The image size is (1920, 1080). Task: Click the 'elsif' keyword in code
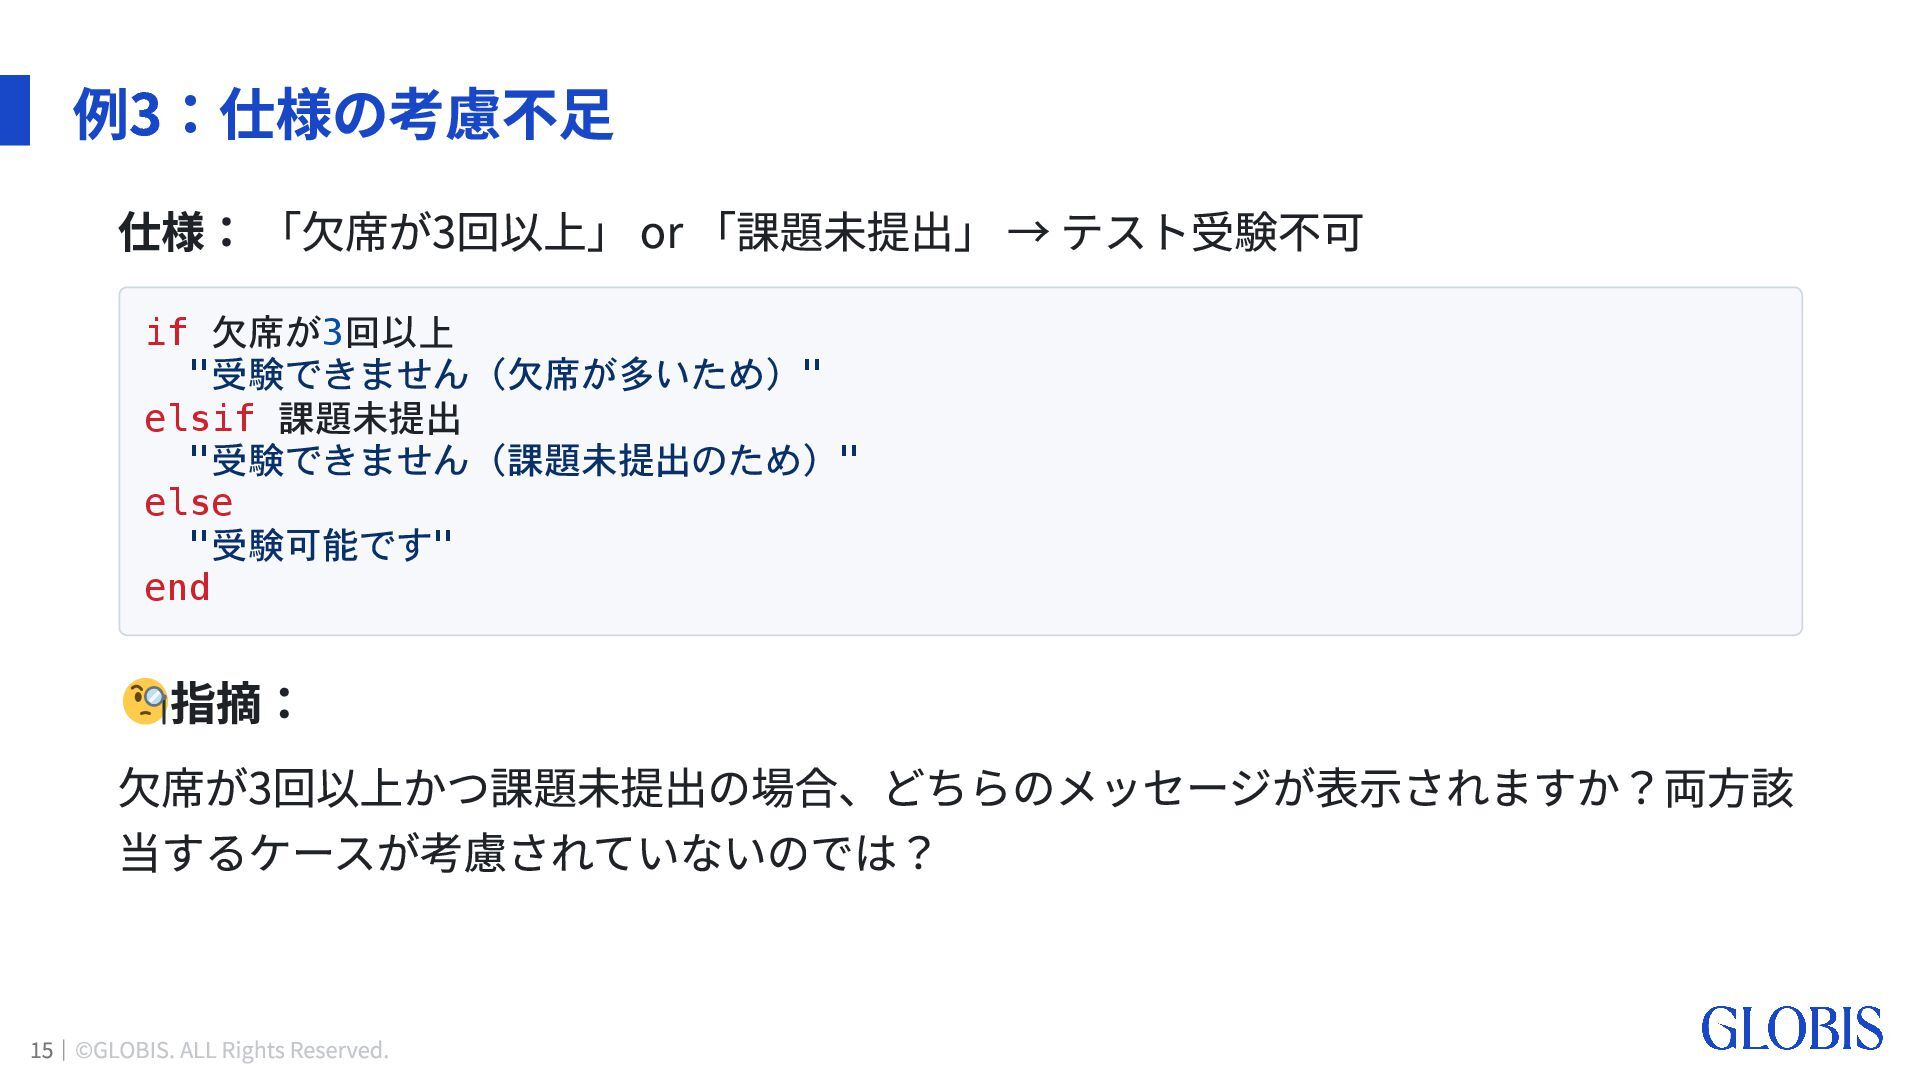[199, 418]
